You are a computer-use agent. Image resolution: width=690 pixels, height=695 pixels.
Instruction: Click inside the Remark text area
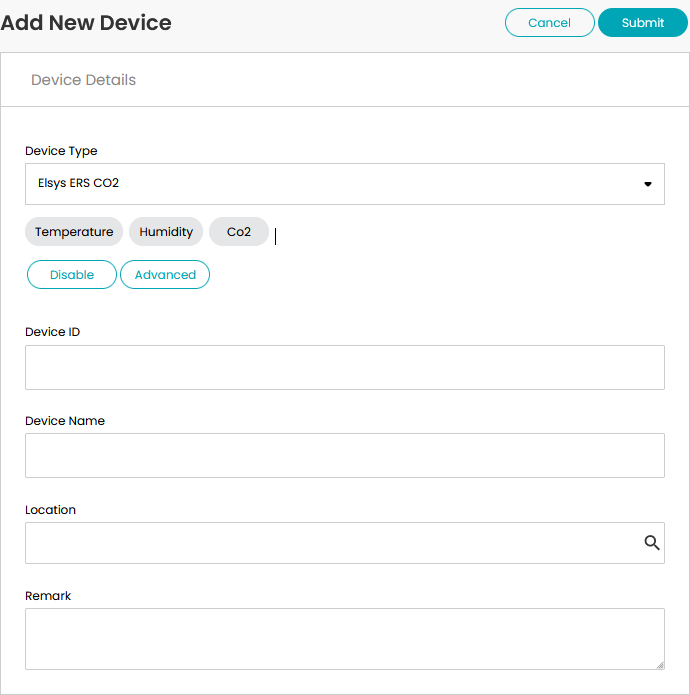pyautogui.click(x=345, y=639)
